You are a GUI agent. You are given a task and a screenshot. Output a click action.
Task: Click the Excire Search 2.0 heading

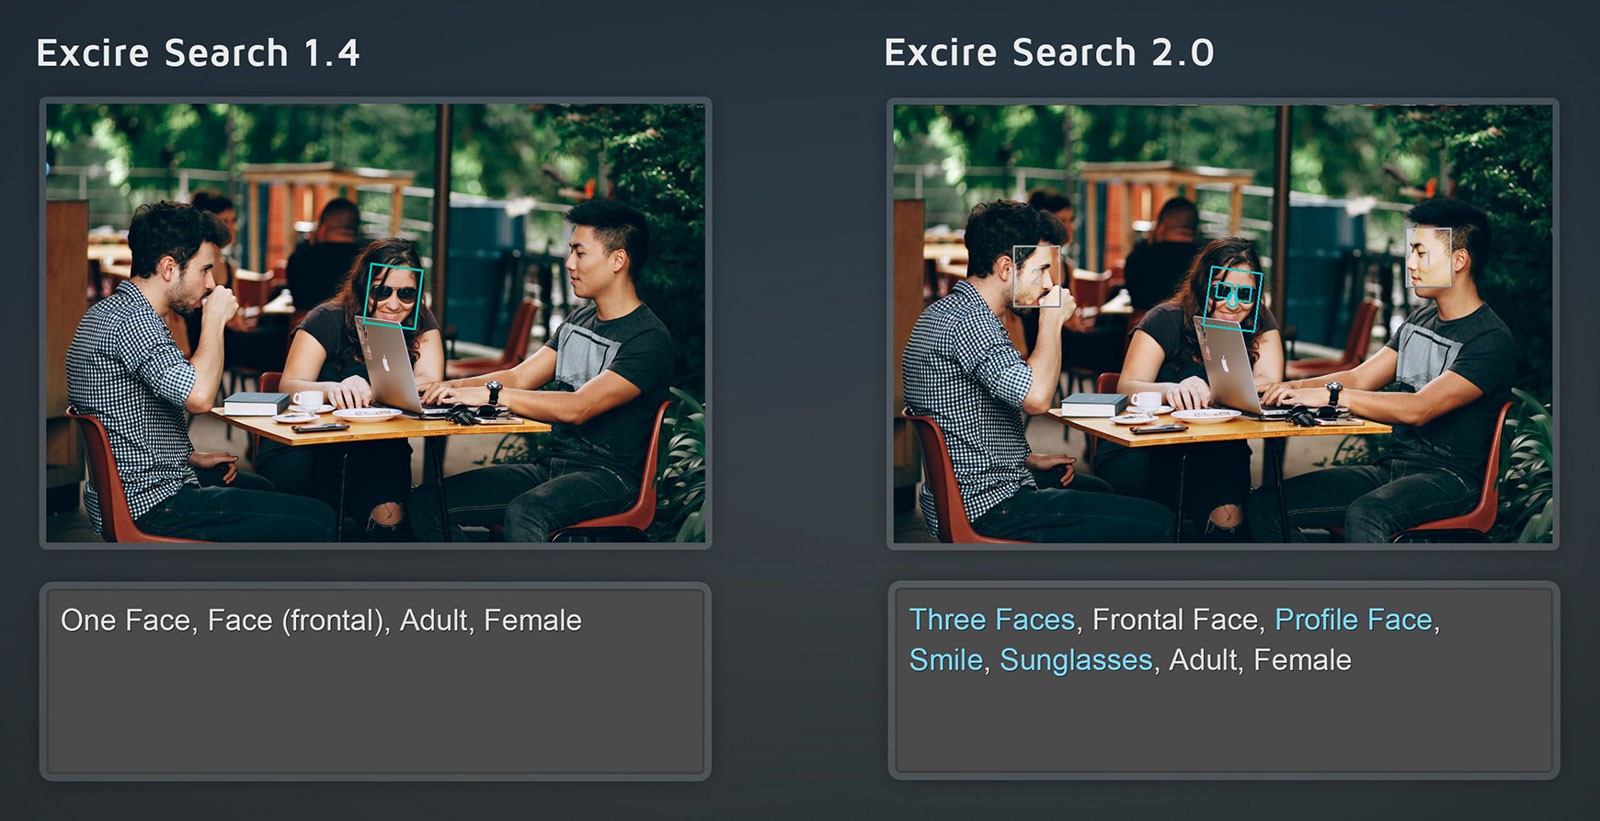click(x=1049, y=53)
